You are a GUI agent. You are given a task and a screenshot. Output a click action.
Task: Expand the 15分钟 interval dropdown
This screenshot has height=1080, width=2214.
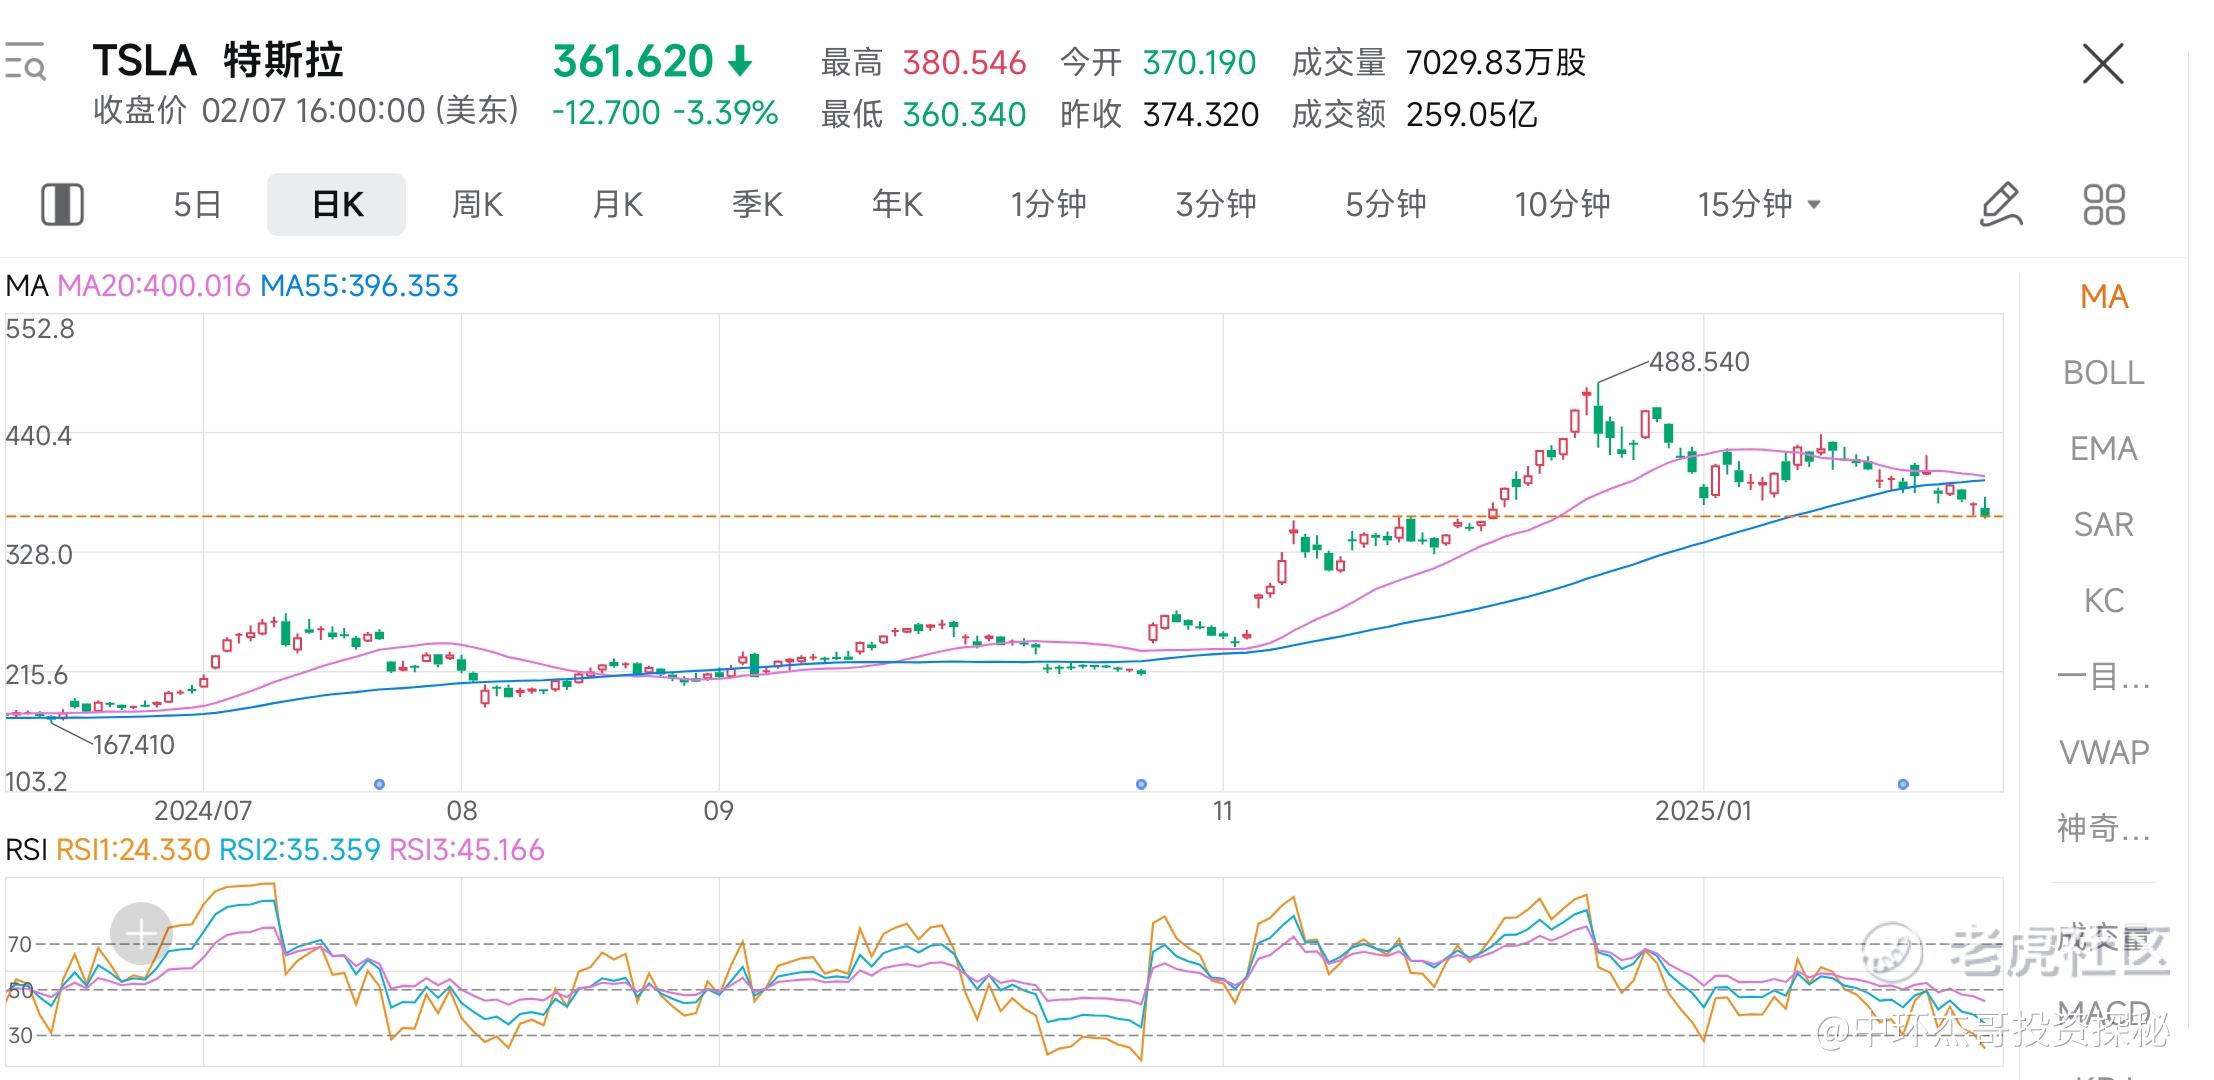1759,204
